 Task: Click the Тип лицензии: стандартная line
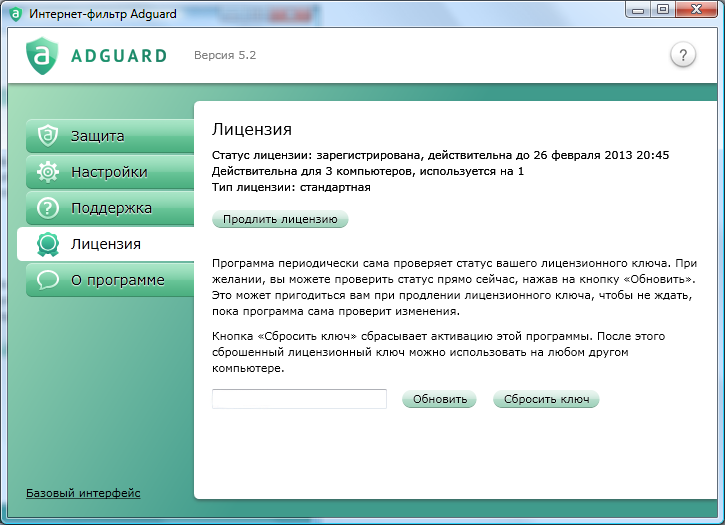click(x=291, y=187)
